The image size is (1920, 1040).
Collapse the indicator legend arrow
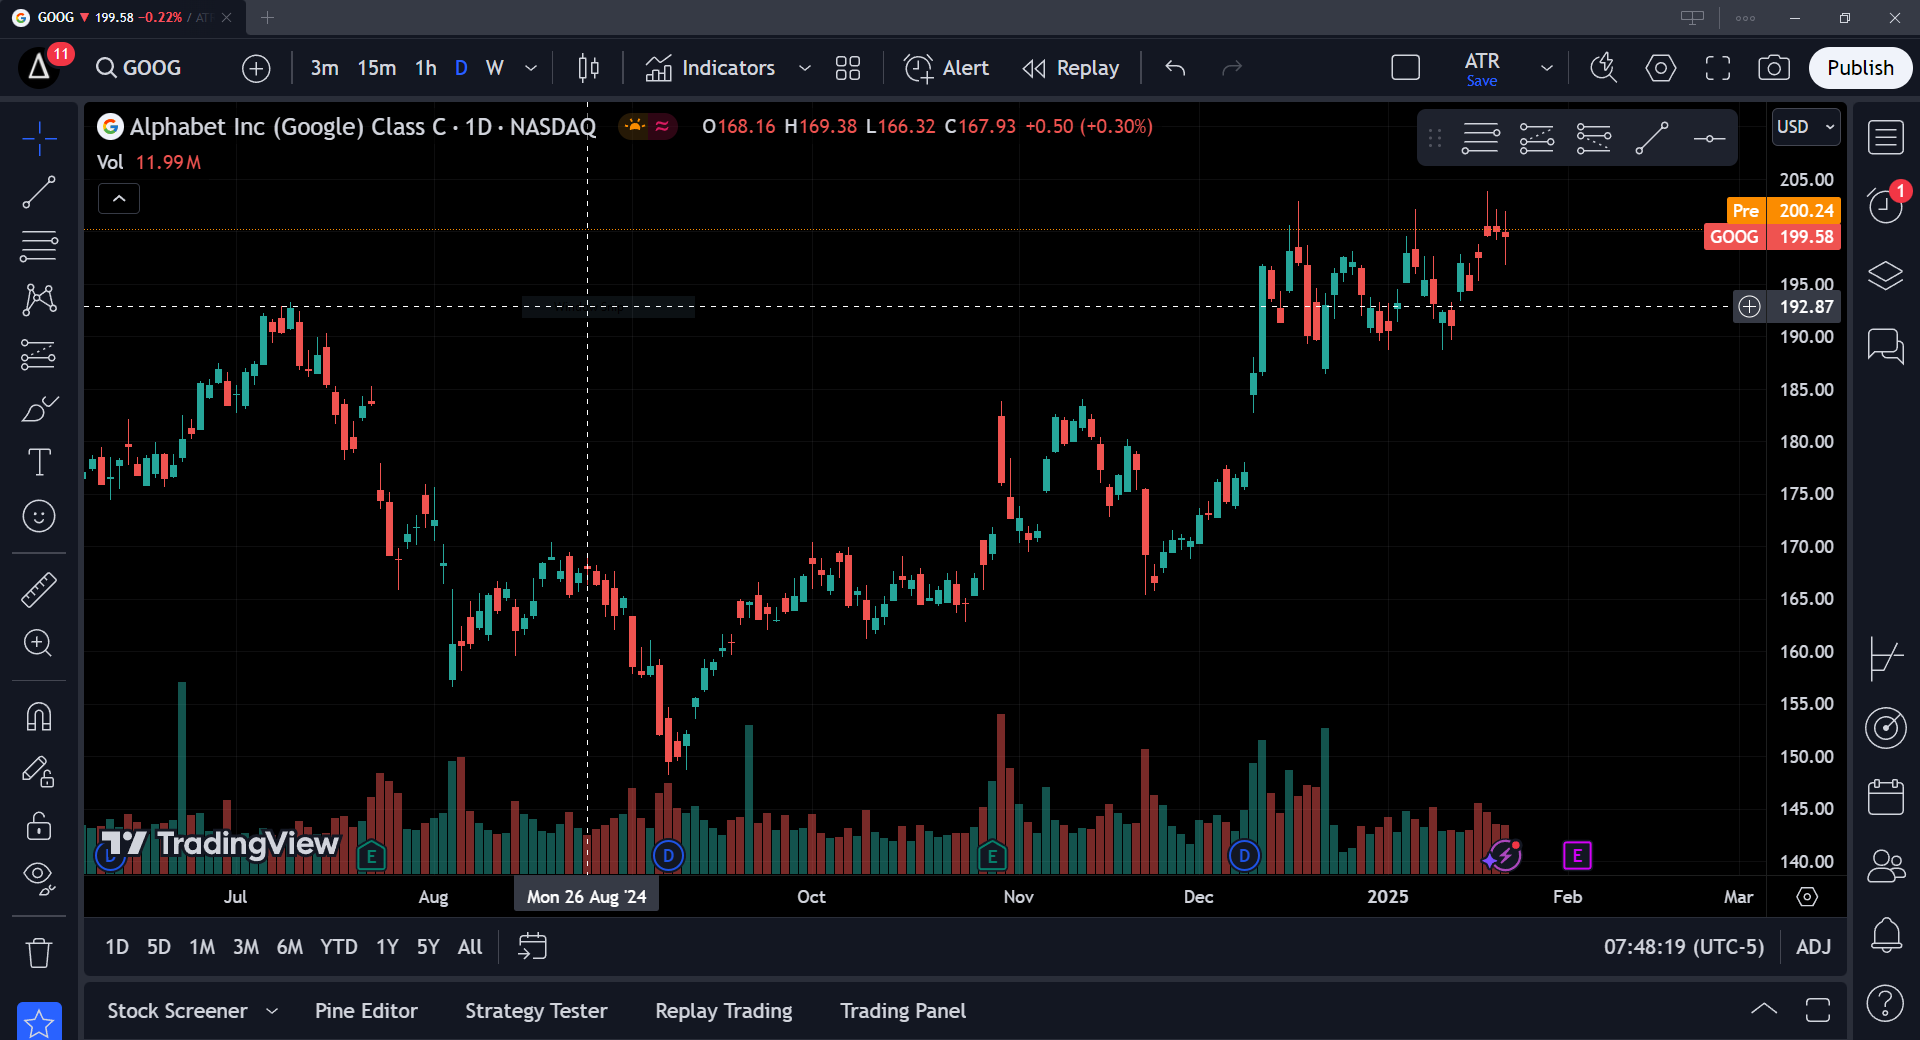[x=119, y=199]
